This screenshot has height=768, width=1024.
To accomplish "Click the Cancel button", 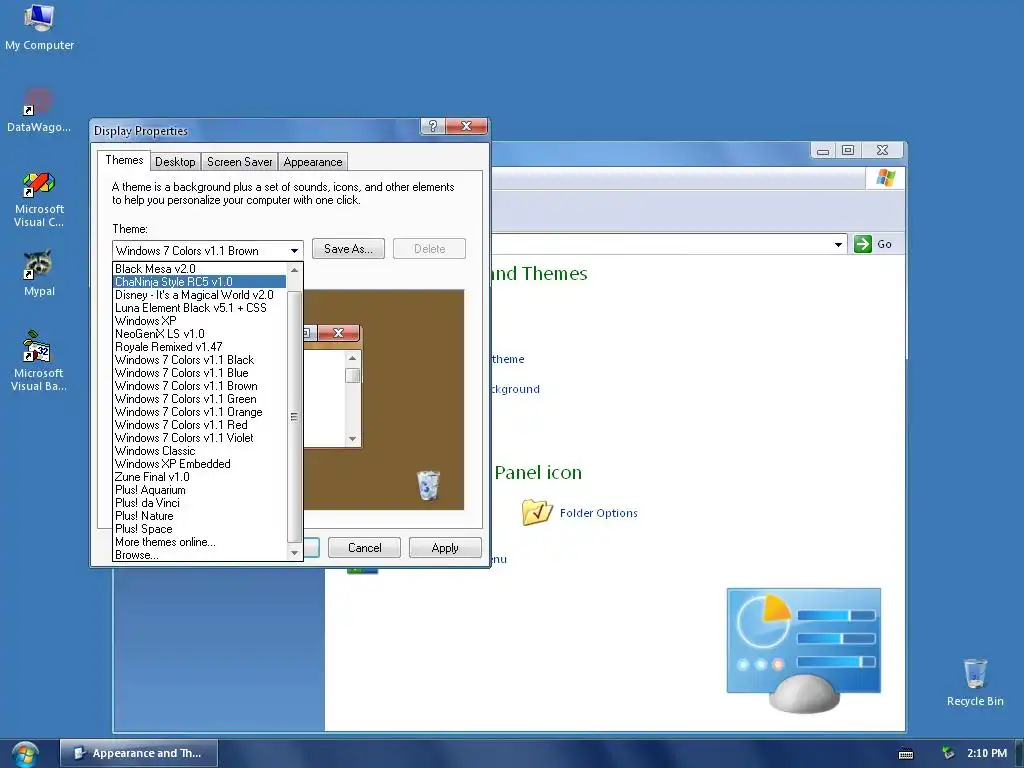I will pyautogui.click(x=364, y=547).
